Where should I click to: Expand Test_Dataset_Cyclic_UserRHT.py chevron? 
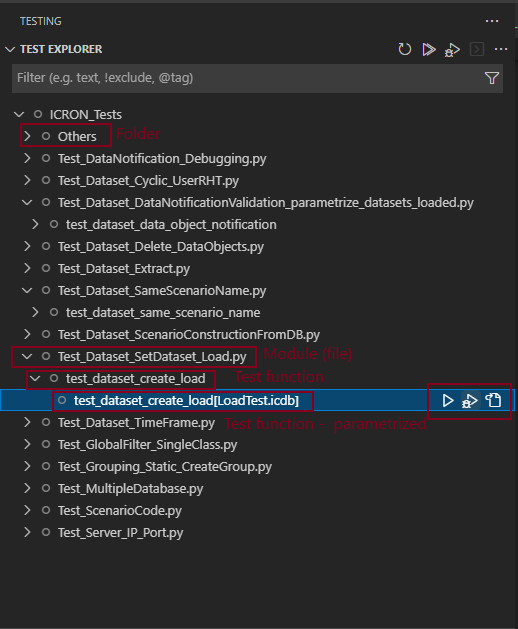point(27,181)
